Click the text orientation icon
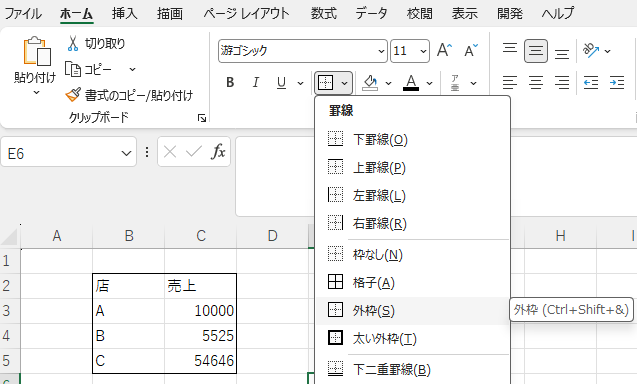Screen dimensions: 637x384 point(591,50)
